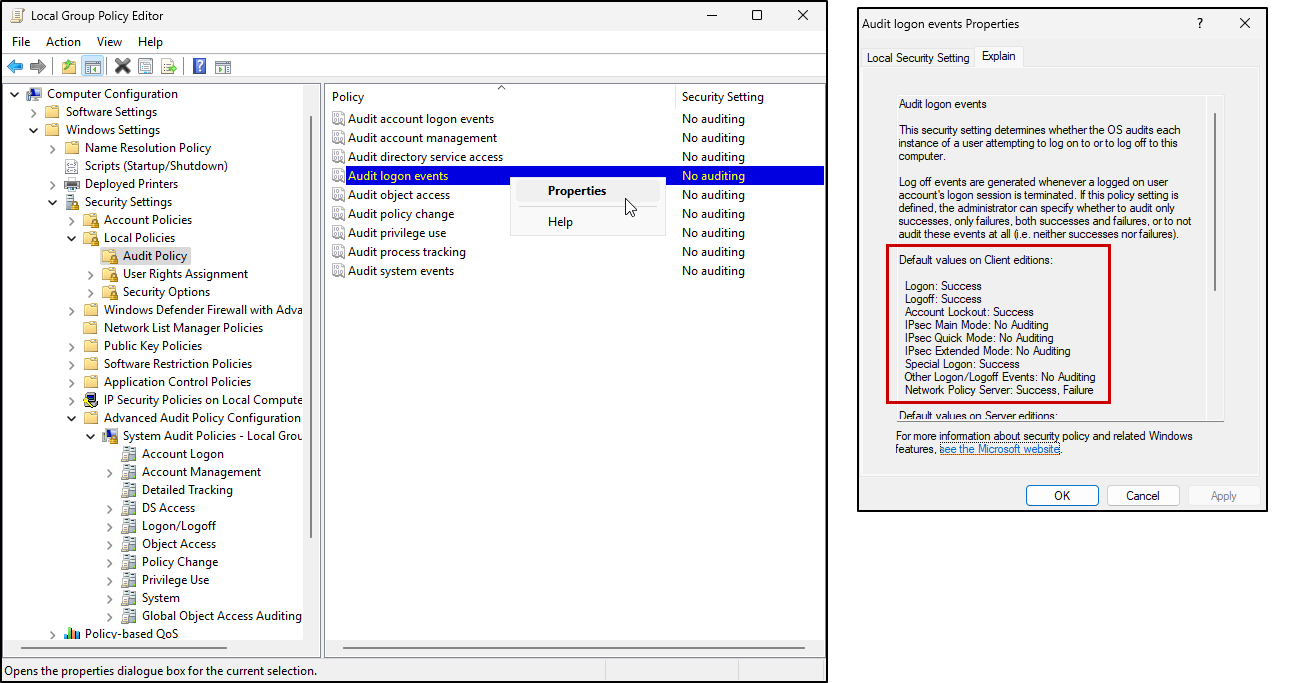Viewport: 1291px width, 683px height.
Task: Collapse the Local Policies tree node
Action: pos(72,238)
